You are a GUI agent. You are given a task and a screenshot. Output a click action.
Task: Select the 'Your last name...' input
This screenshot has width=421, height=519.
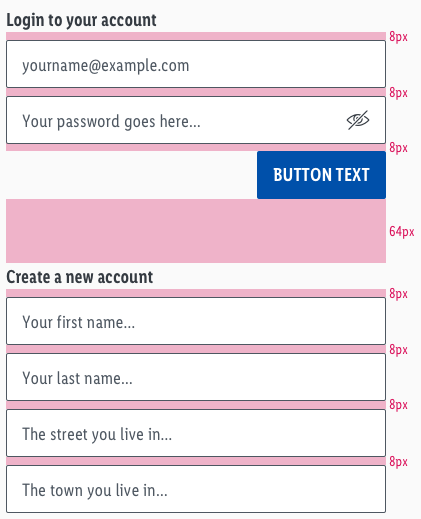pyautogui.click(x=196, y=377)
